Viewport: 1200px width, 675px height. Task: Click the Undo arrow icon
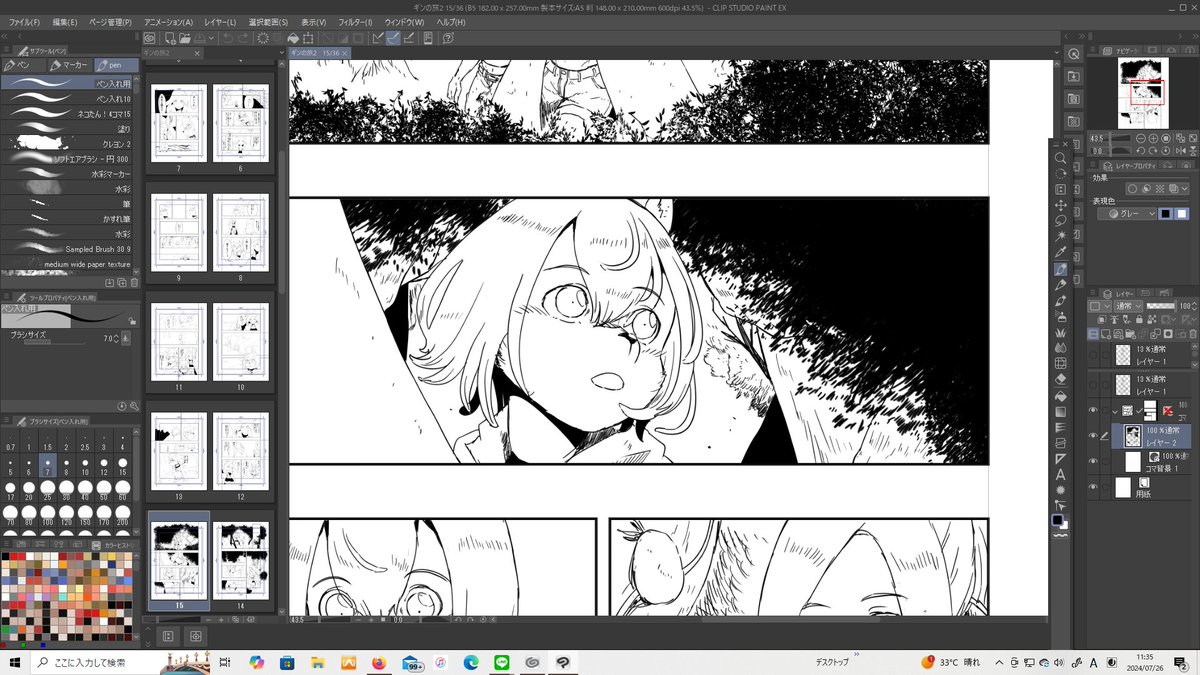(227, 38)
